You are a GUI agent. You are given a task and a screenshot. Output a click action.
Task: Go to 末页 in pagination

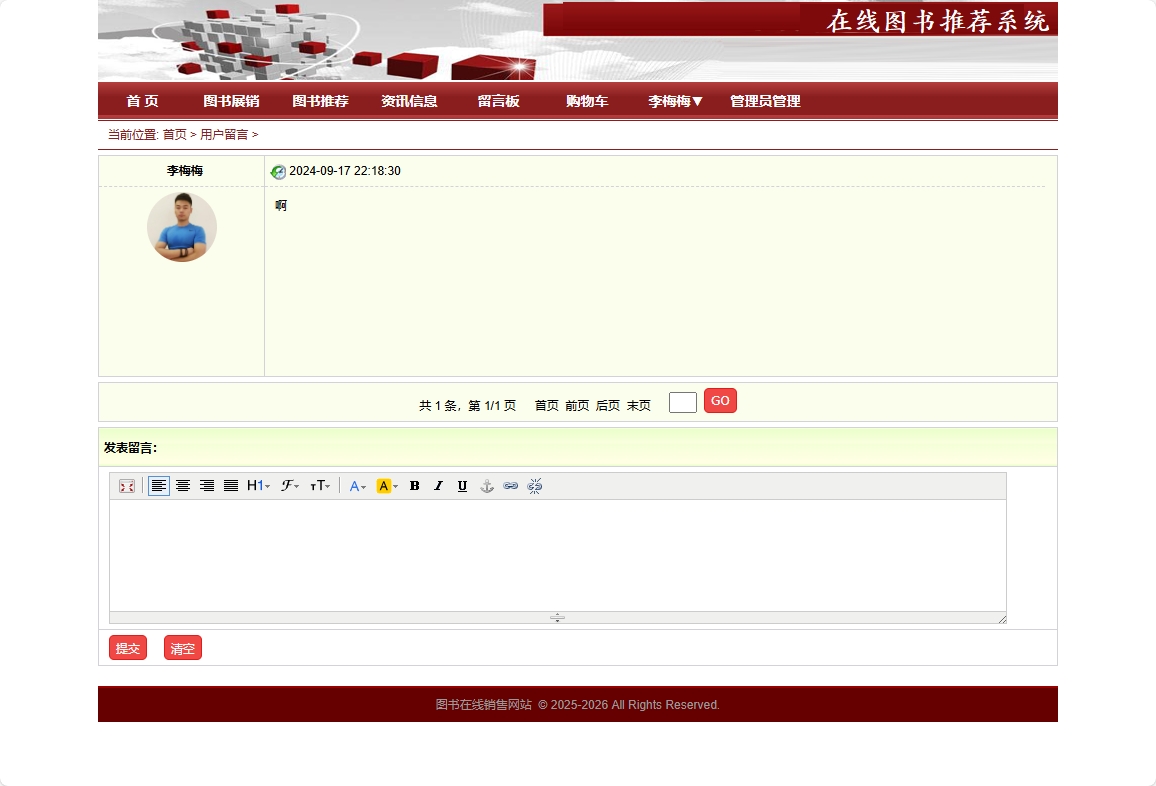tap(638, 406)
